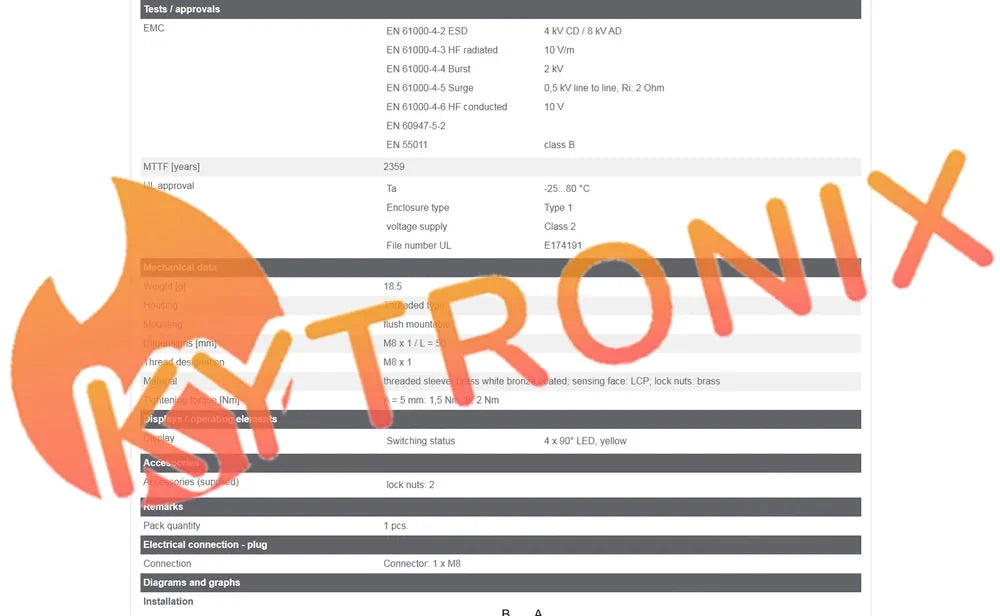Select the '4 kV CD / 8 kV AD' value
This screenshot has height=616, width=1000.
click(x=582, y=31)
